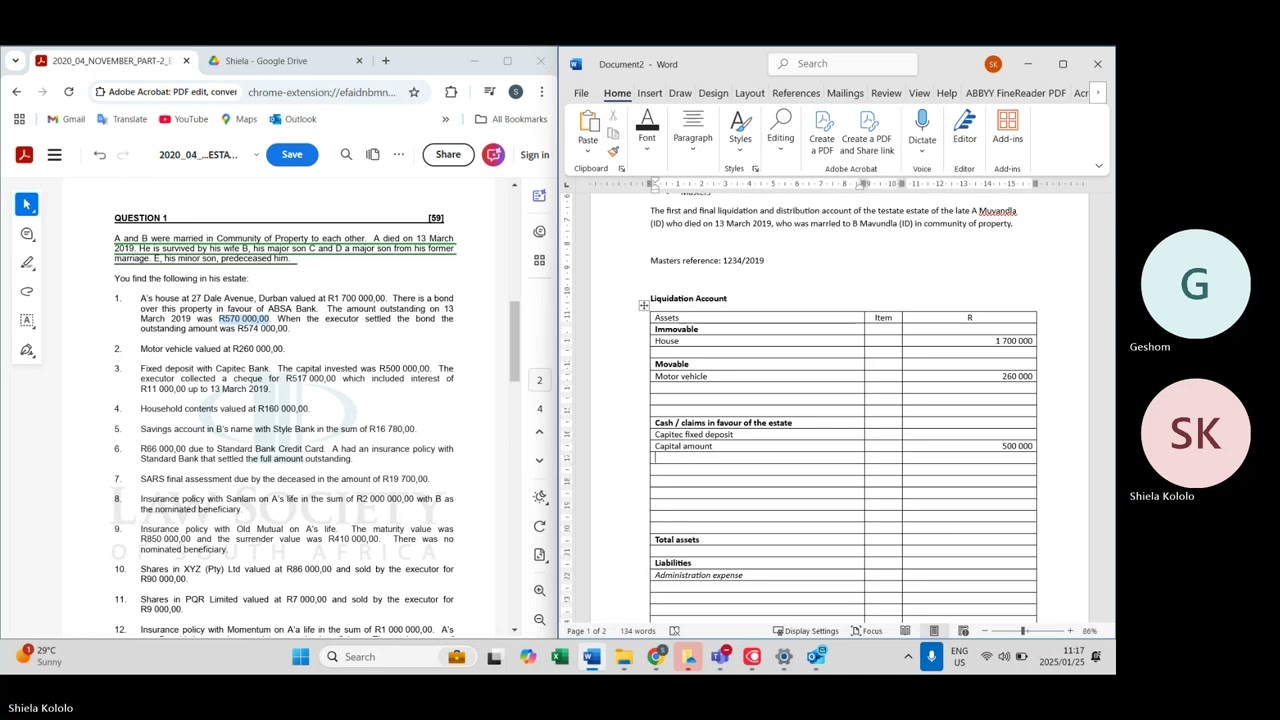
Task: Click the Word title bar search box
Action: (x=843, y=64)
